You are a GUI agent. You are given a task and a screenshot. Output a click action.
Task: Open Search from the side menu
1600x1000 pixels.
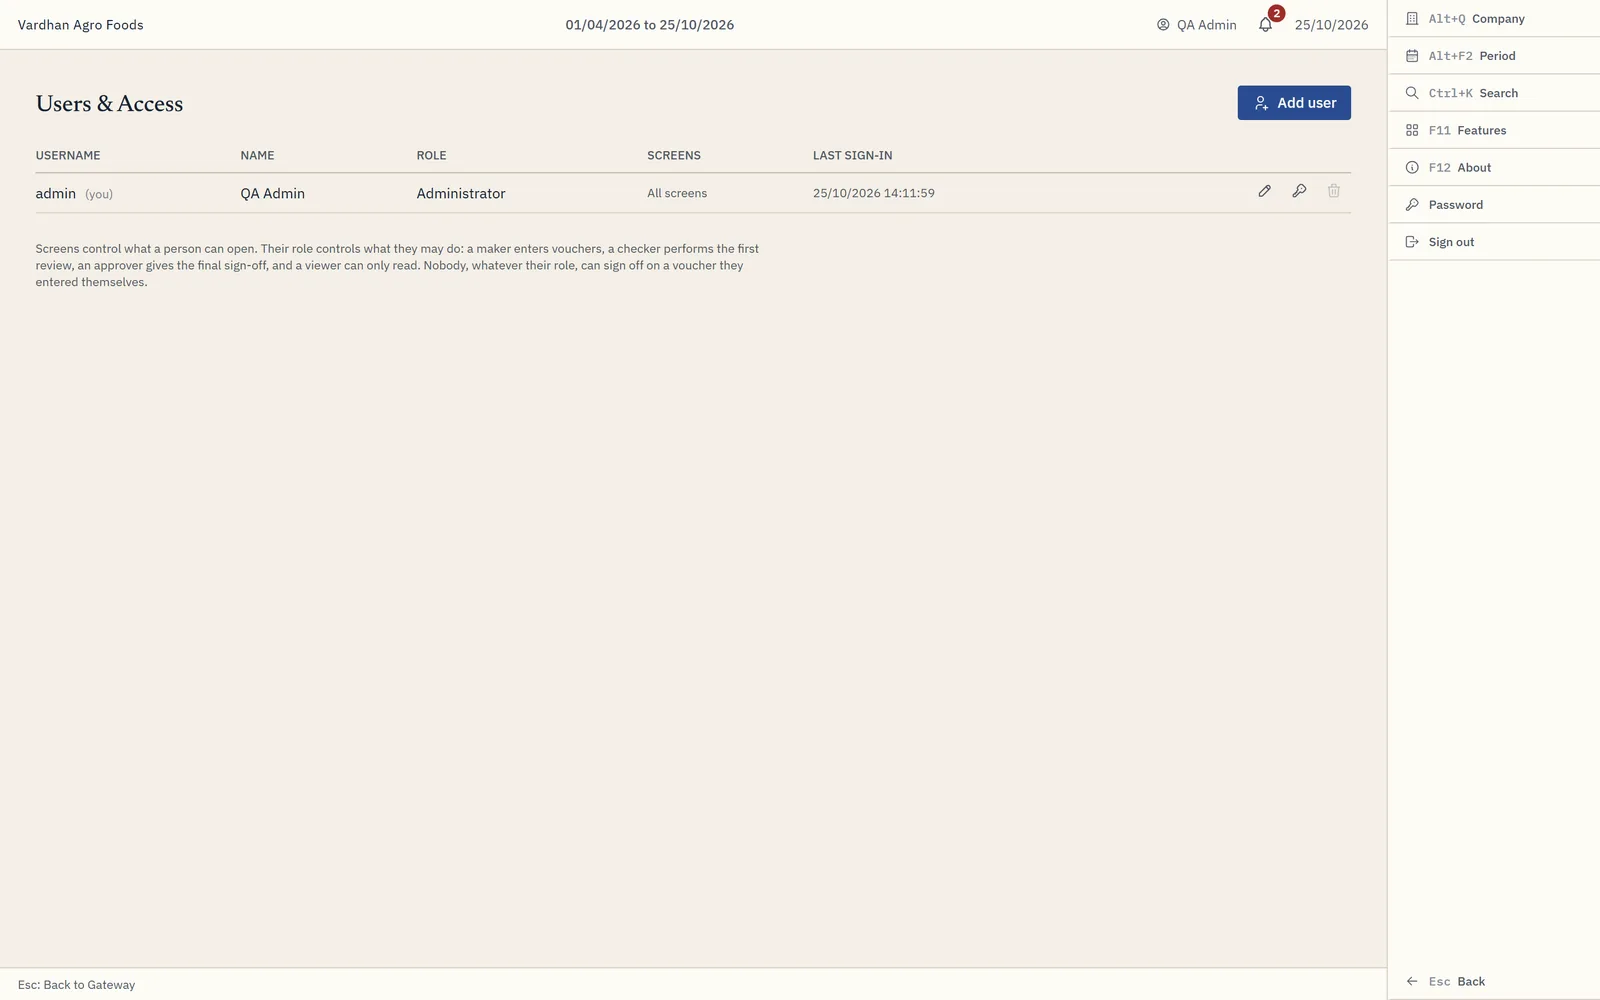pos(1494,93)
